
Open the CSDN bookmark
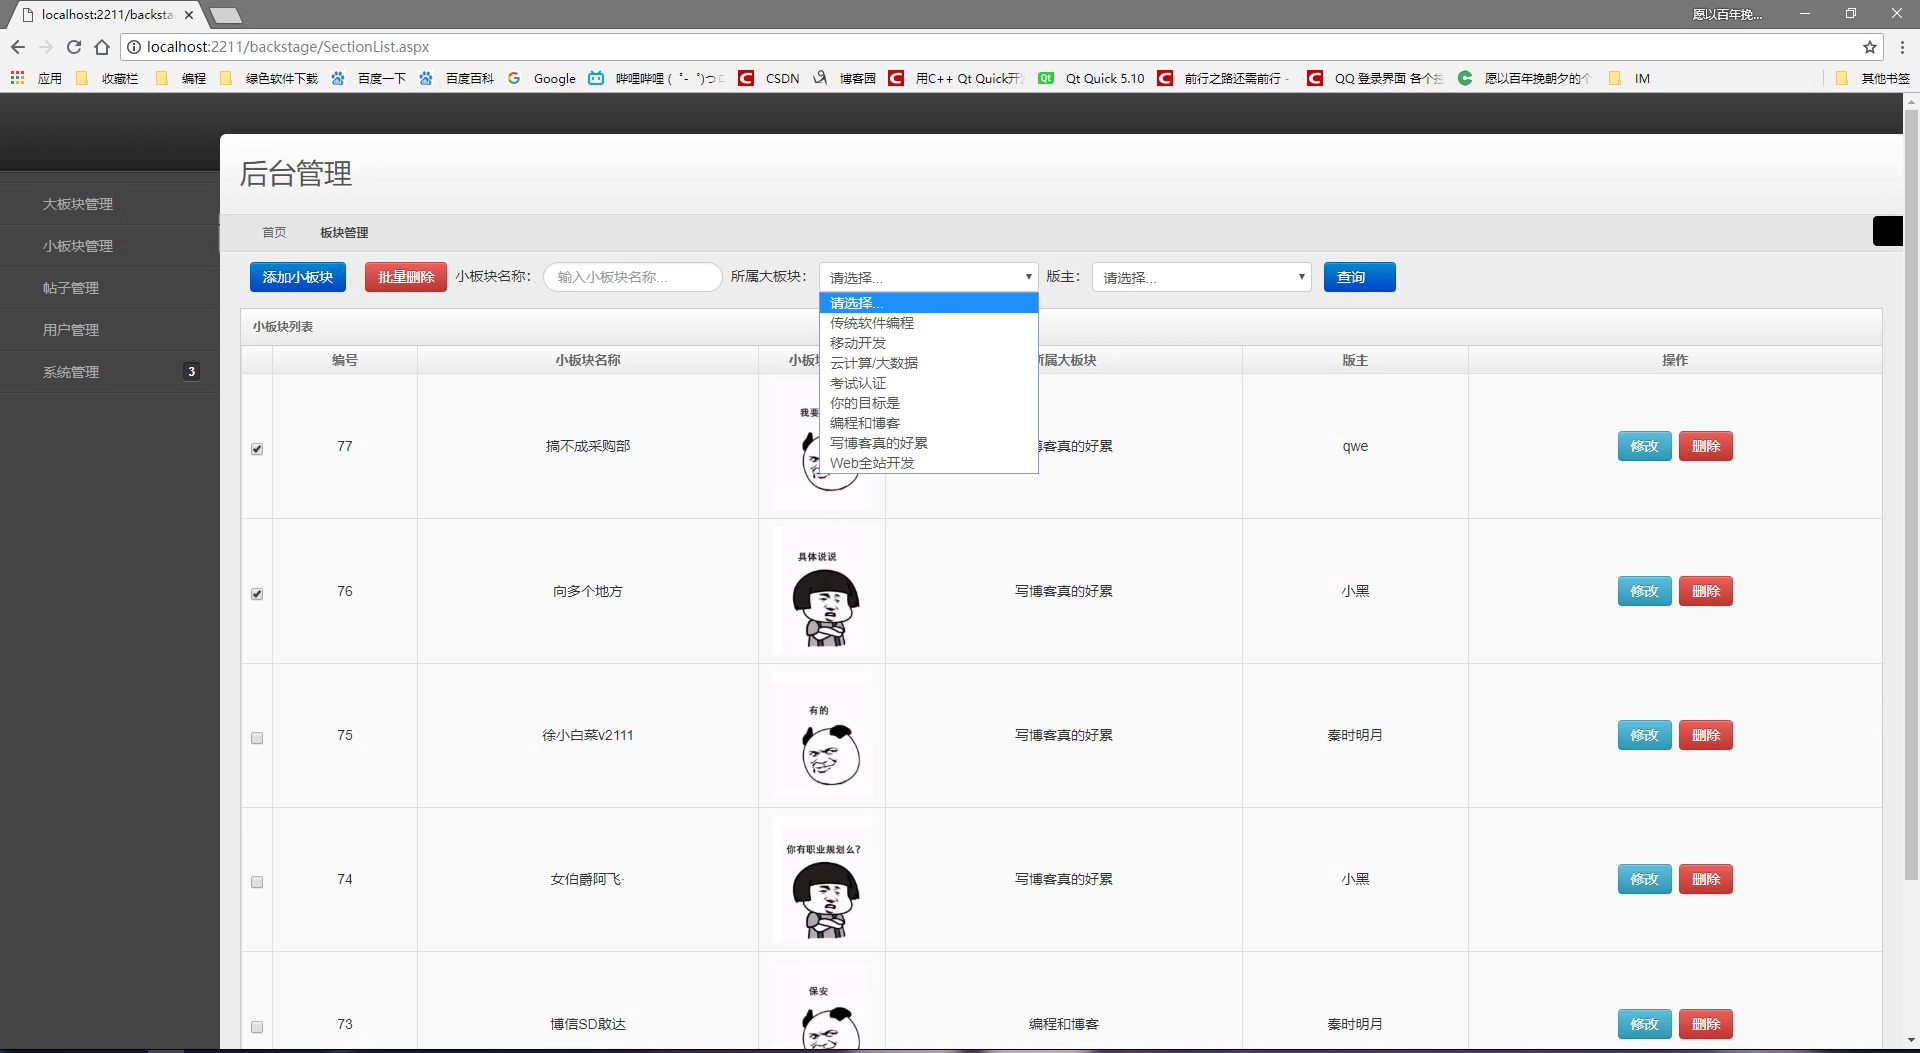click(x=769, y=78)
